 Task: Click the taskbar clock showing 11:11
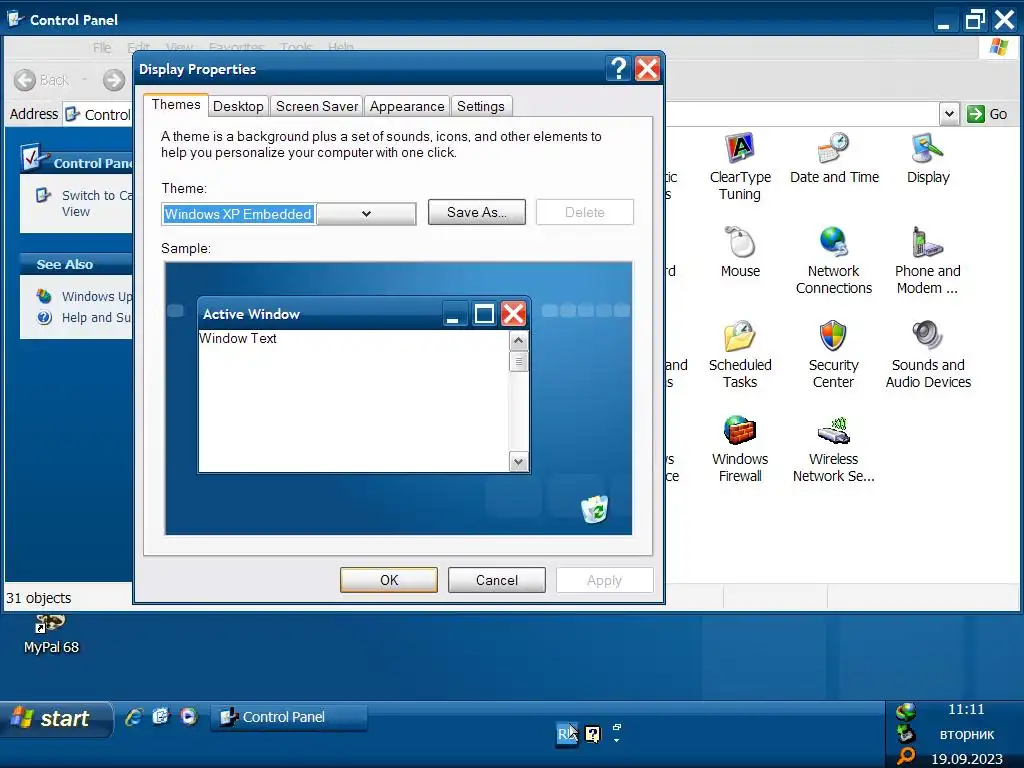[x=966, y=709]
